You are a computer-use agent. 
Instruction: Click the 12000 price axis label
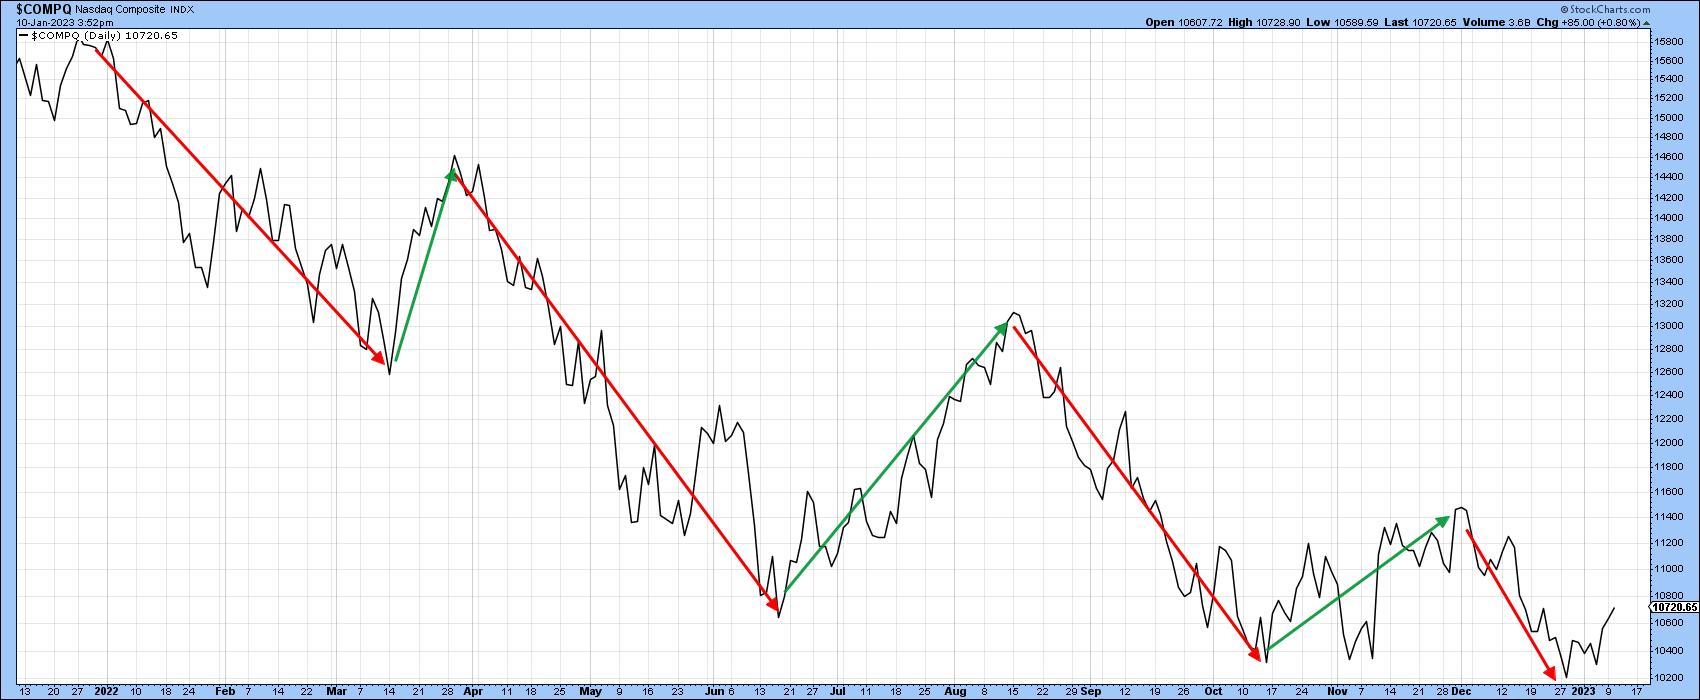[x=1669, y=443]
